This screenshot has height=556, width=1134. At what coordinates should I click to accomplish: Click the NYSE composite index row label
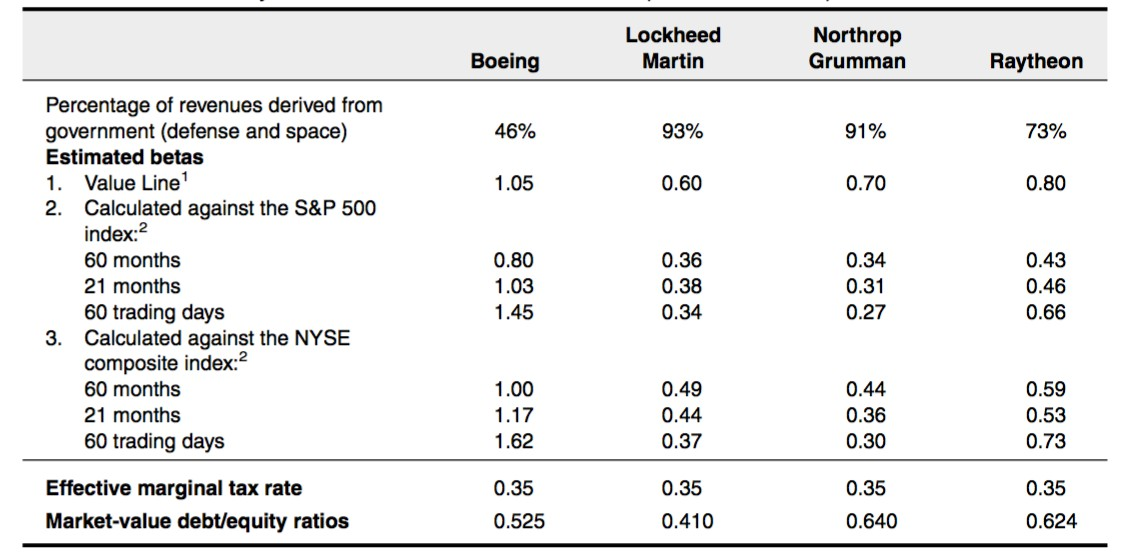(x=217, y=338)
